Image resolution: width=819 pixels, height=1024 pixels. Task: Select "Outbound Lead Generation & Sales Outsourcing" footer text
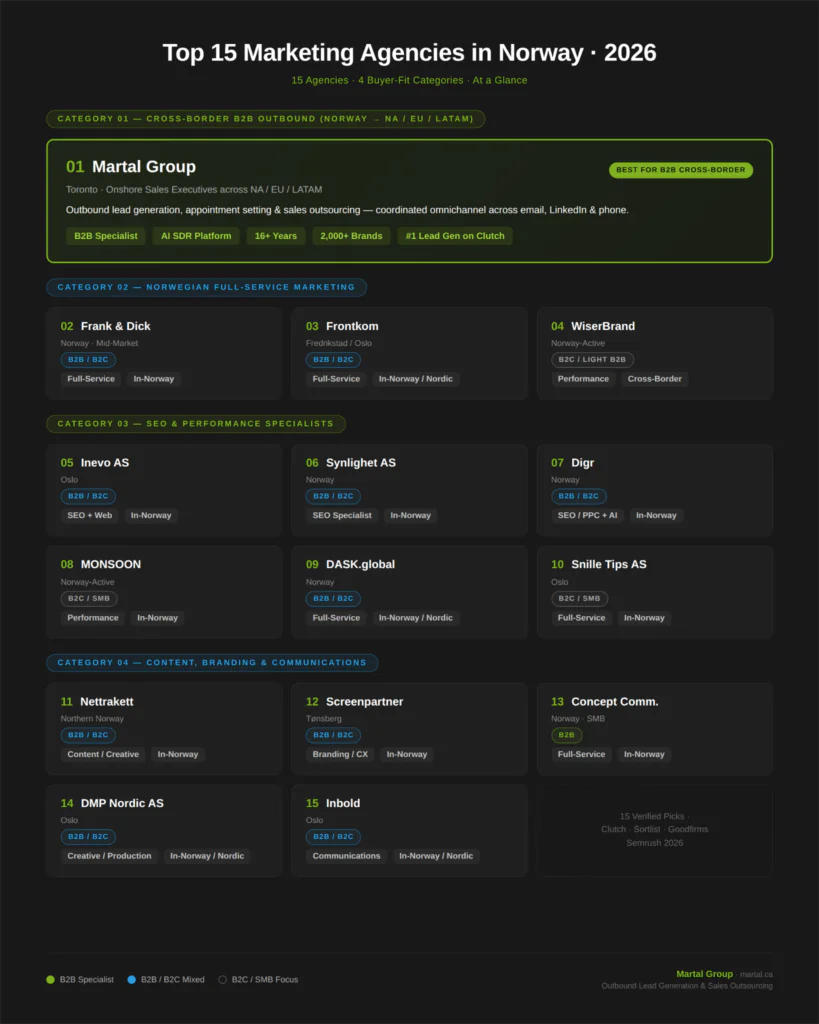(x=687, y=986)
